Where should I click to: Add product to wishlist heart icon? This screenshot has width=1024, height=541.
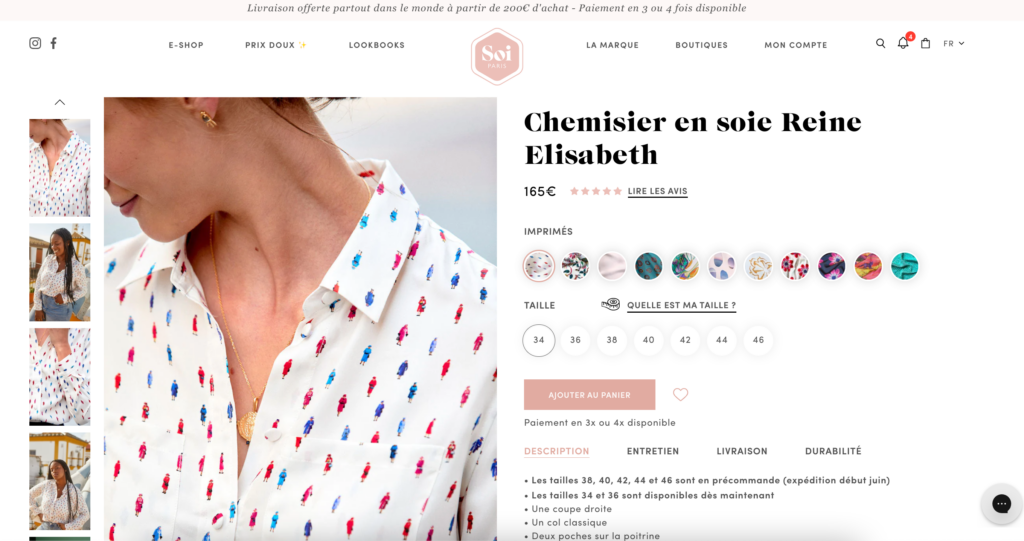[680, 394]
